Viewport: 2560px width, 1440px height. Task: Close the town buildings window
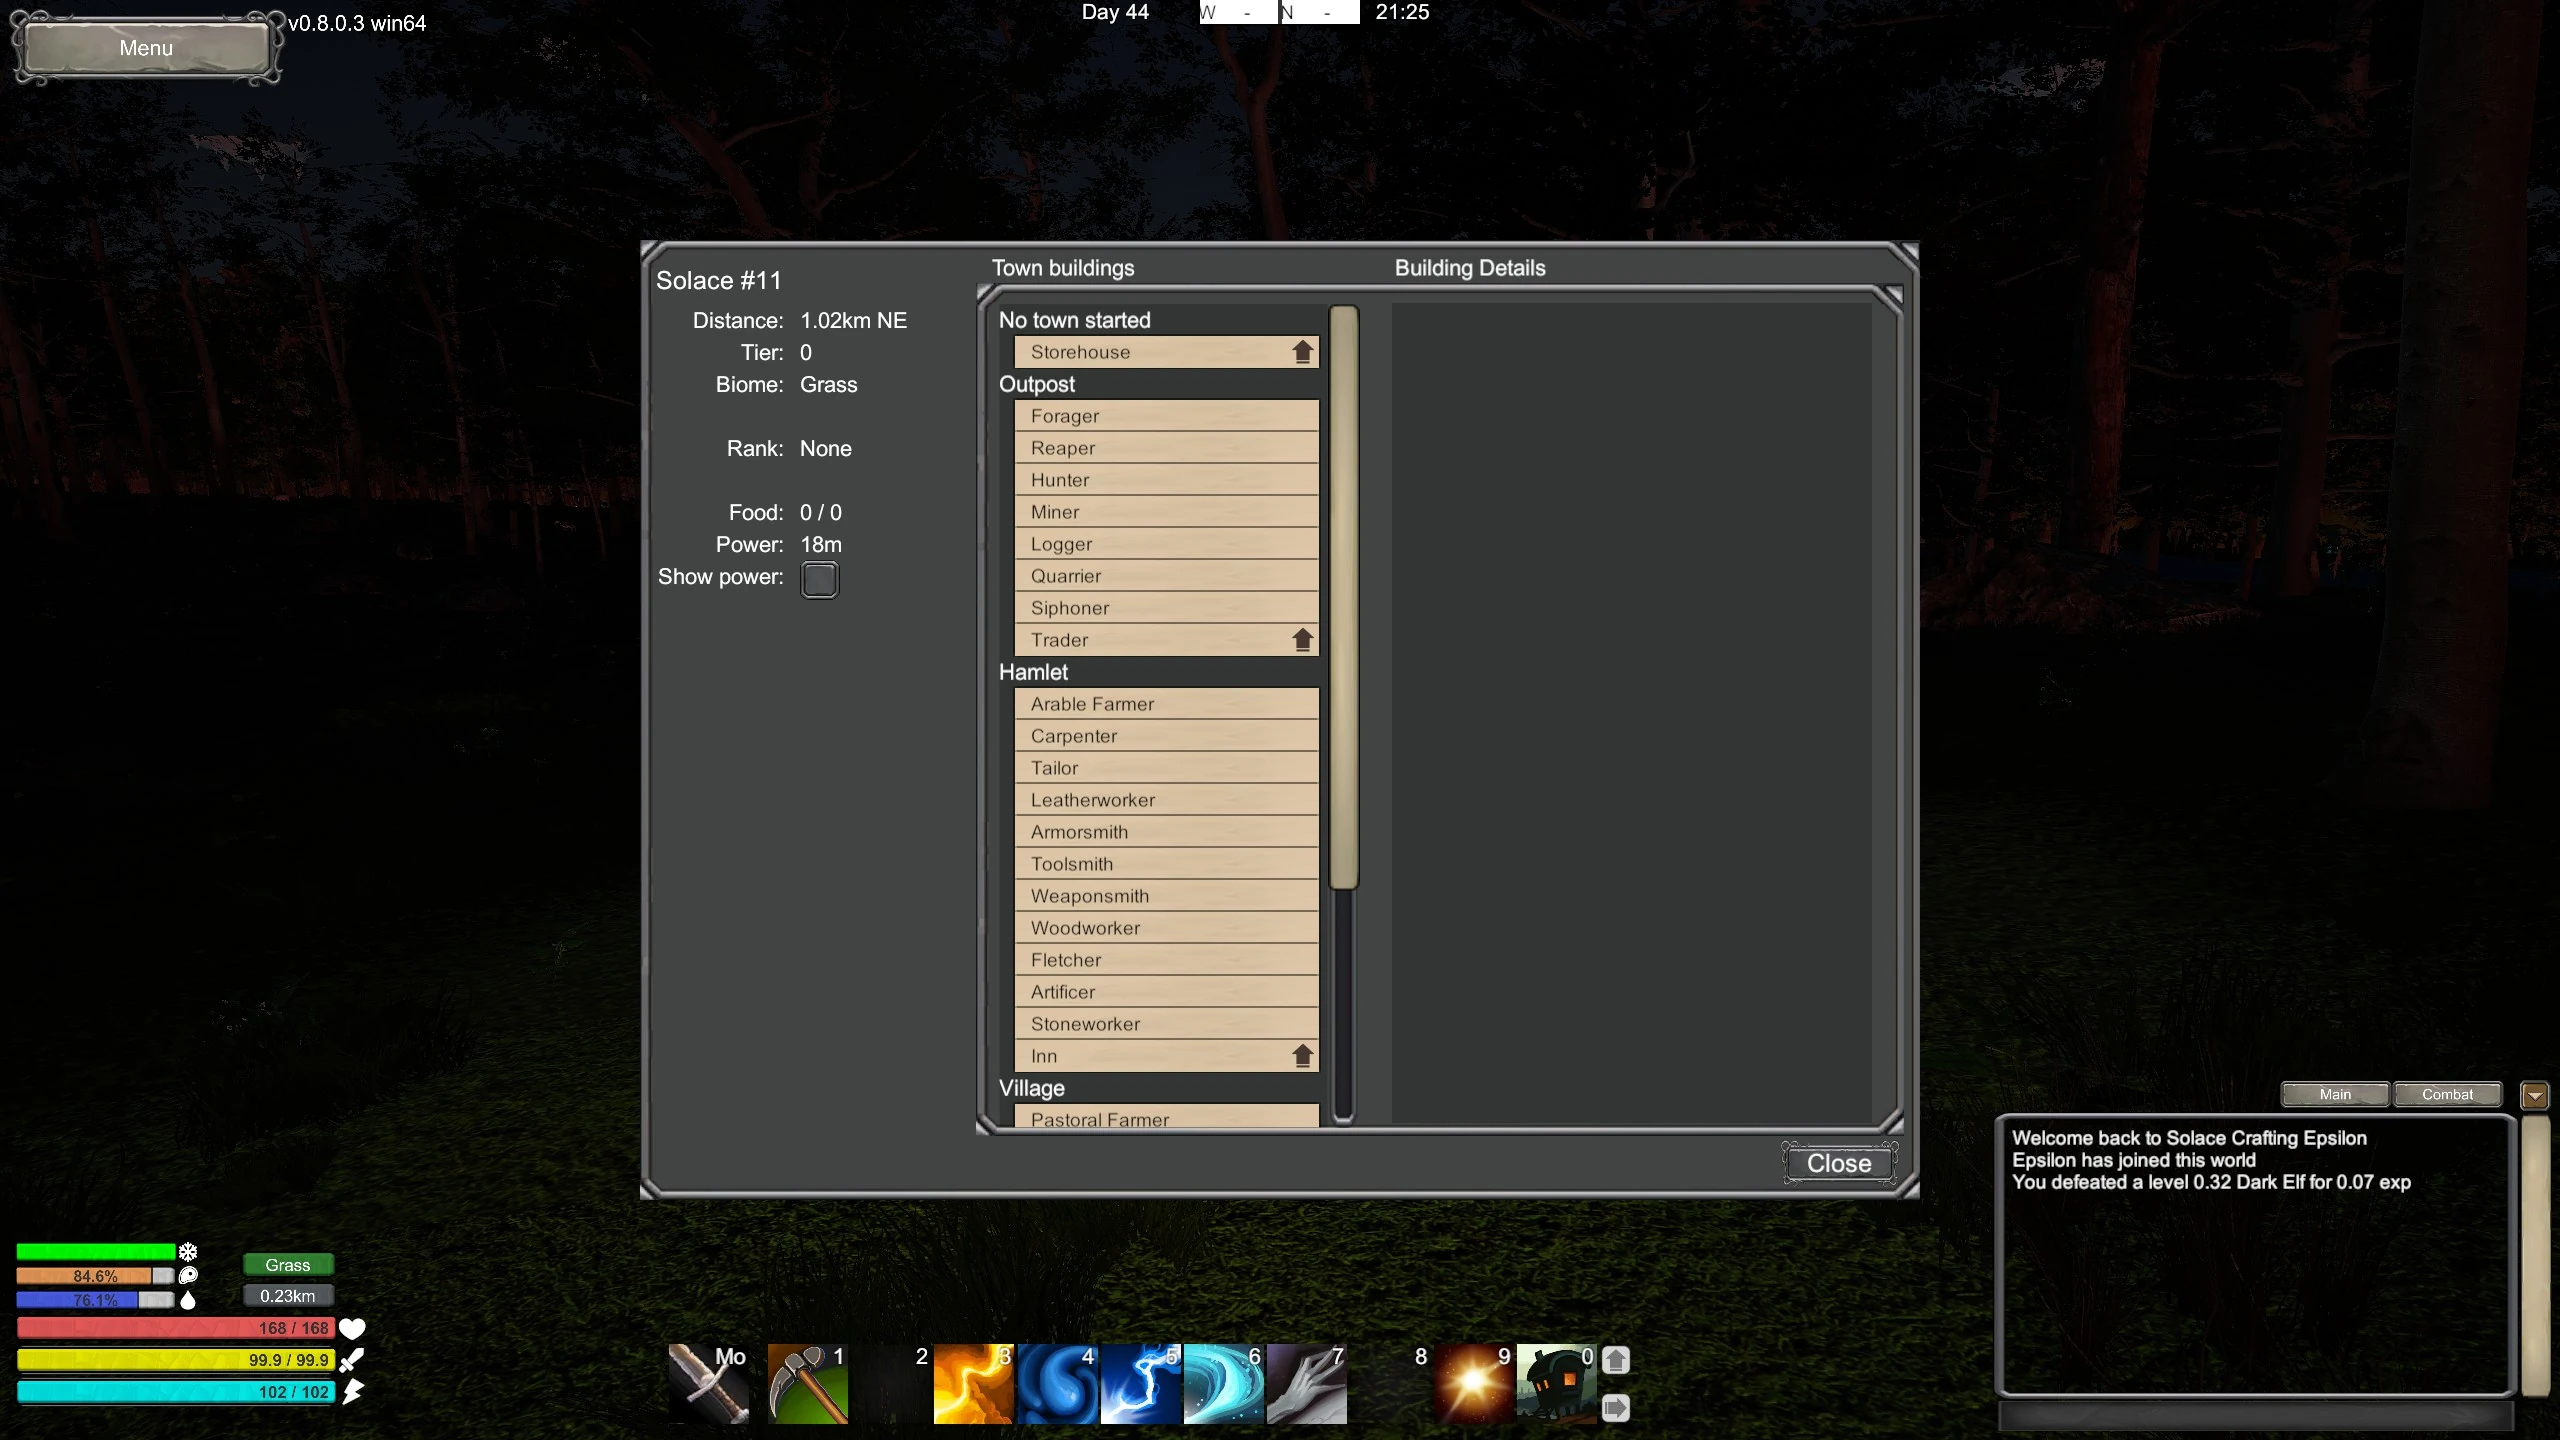click(x=1838, y=1163)
